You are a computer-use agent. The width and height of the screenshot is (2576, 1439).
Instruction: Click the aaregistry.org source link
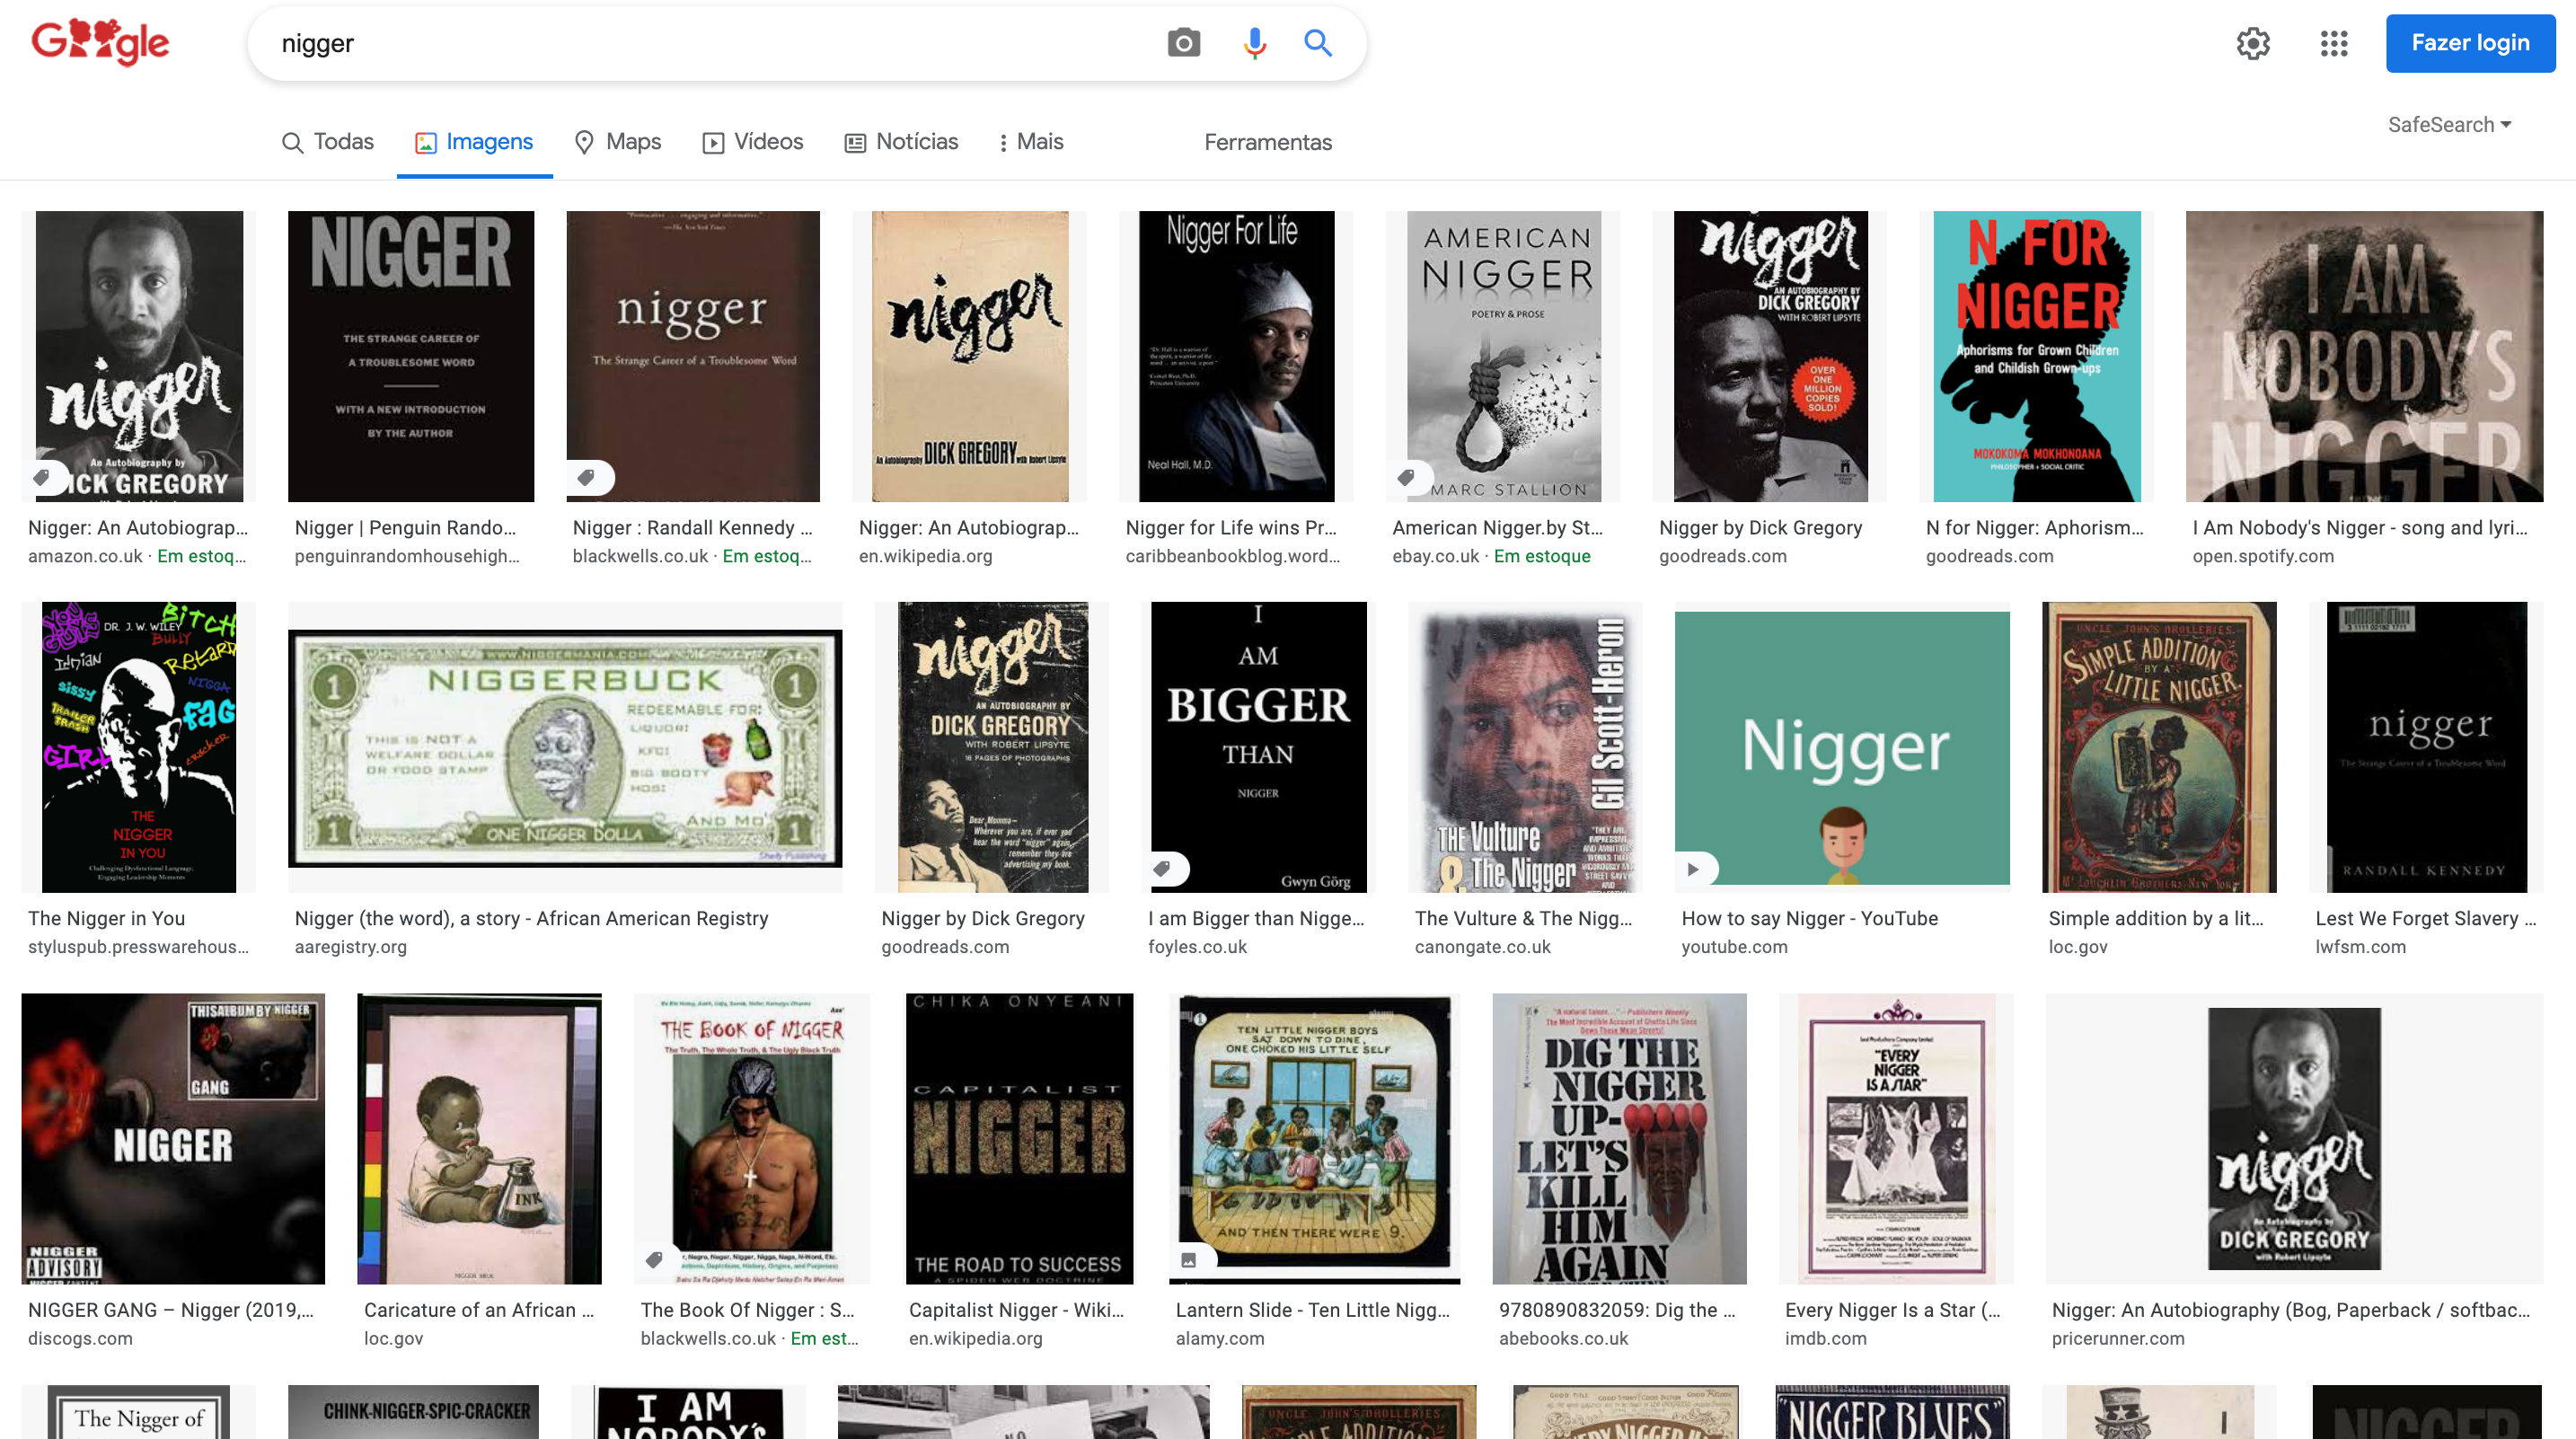coord(350,947)
